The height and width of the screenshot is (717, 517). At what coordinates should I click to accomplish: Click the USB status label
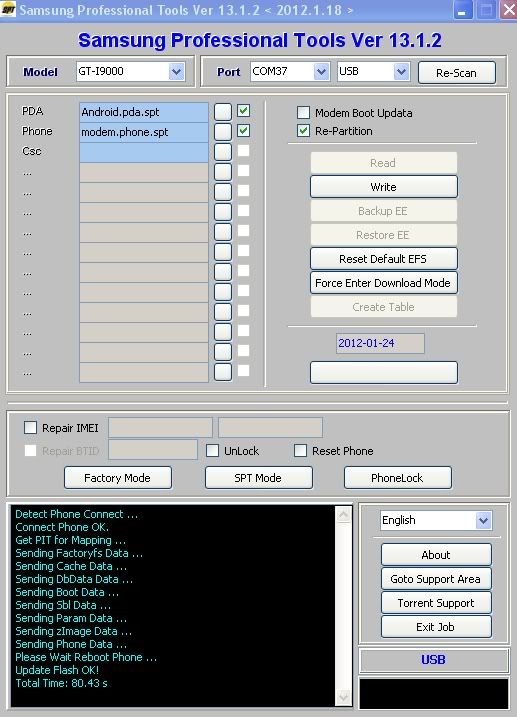click(433, 660)
